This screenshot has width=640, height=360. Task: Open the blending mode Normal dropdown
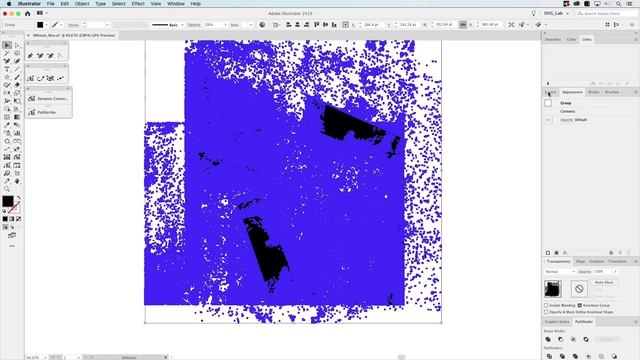pos(560,271)
